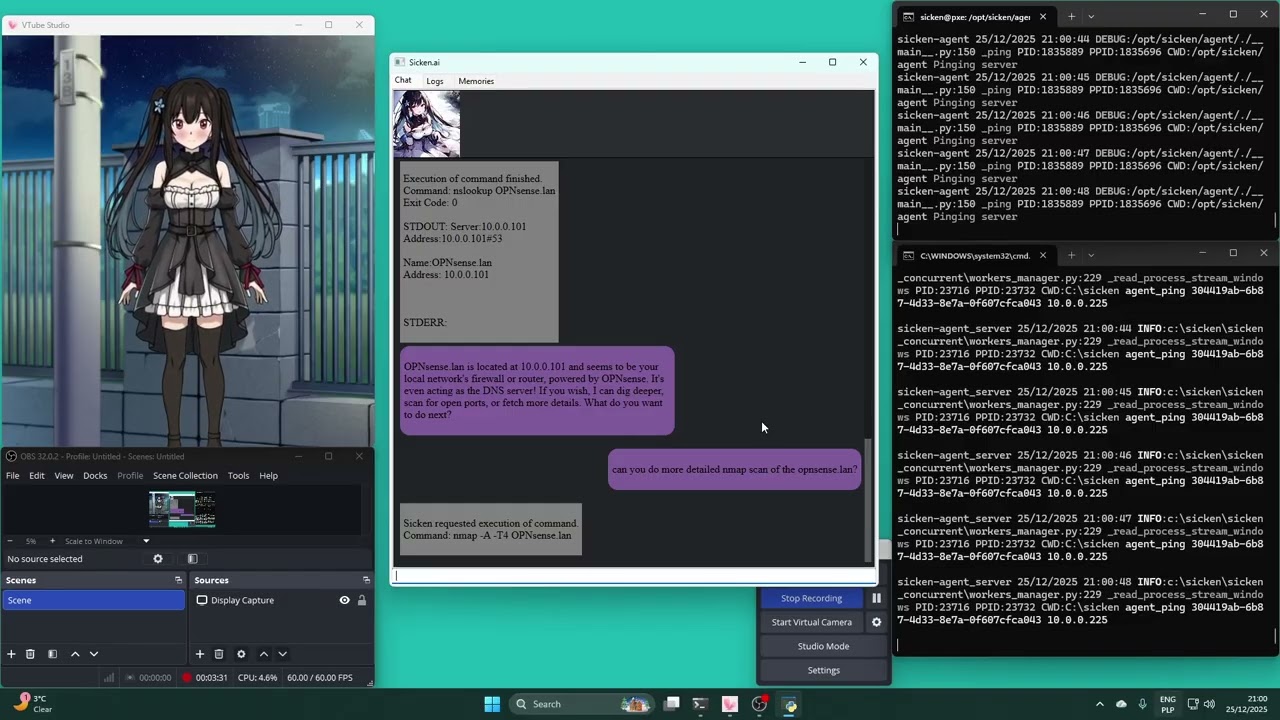This screenshot has width=1280, height=720.
Task: Click the cmd.exe terminal scrollbar
Action: [1276, 636]
